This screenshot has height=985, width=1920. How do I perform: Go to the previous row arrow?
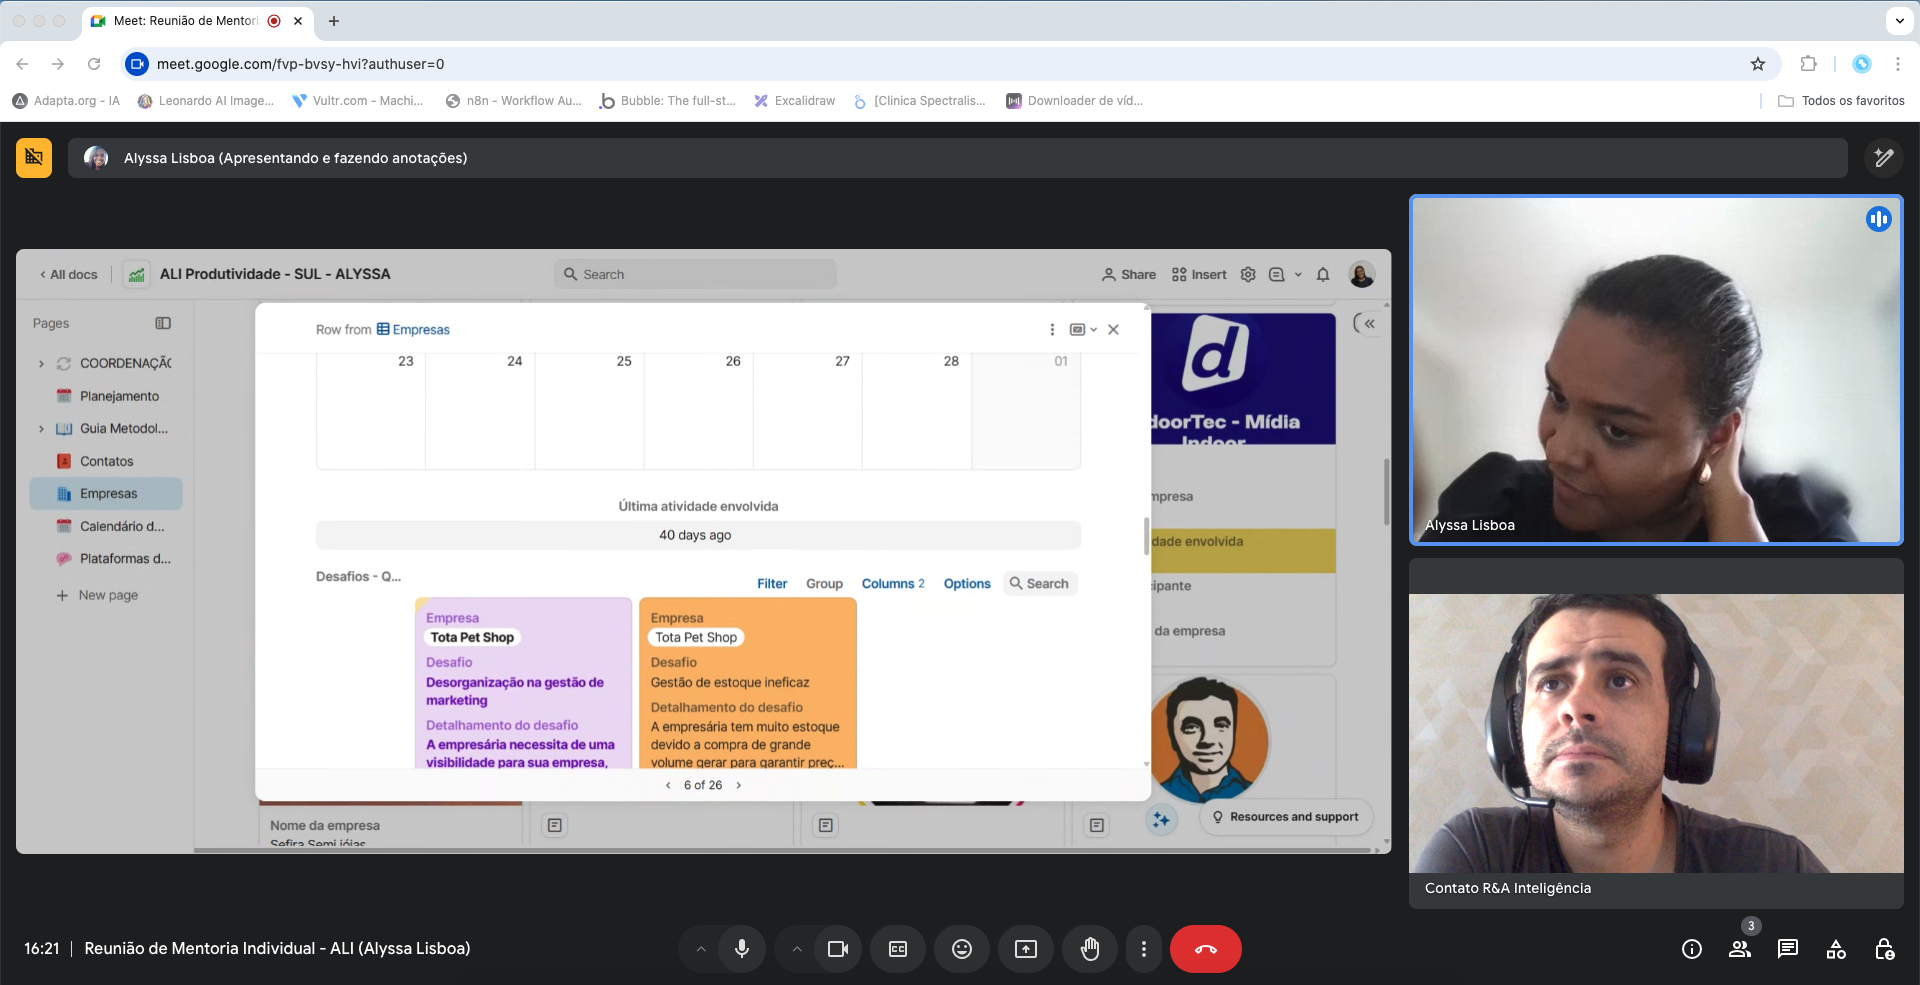668,785
